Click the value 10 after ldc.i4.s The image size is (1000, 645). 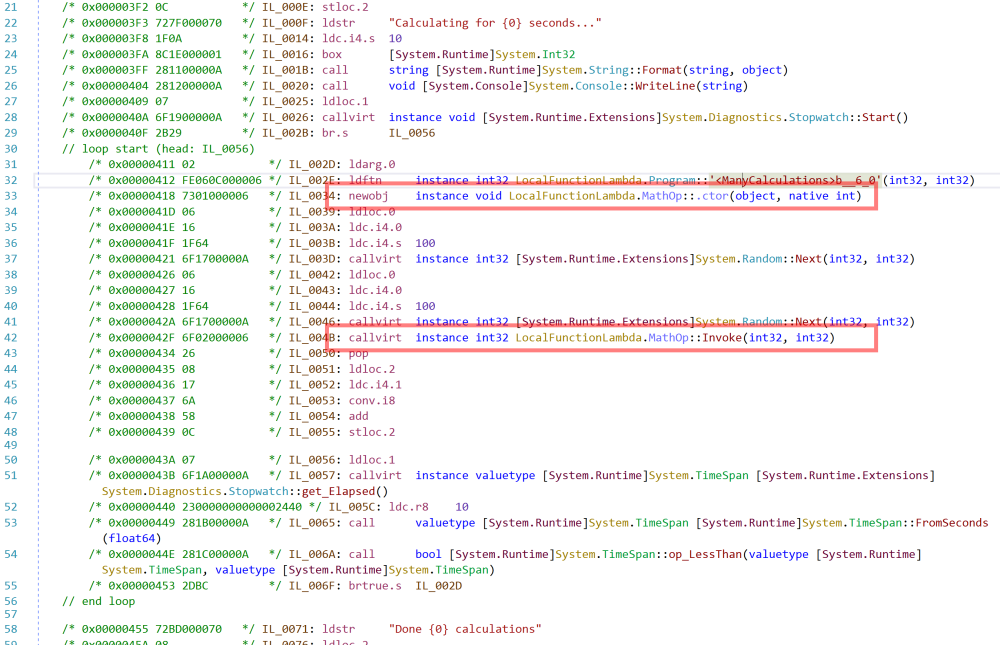[395, 38]
